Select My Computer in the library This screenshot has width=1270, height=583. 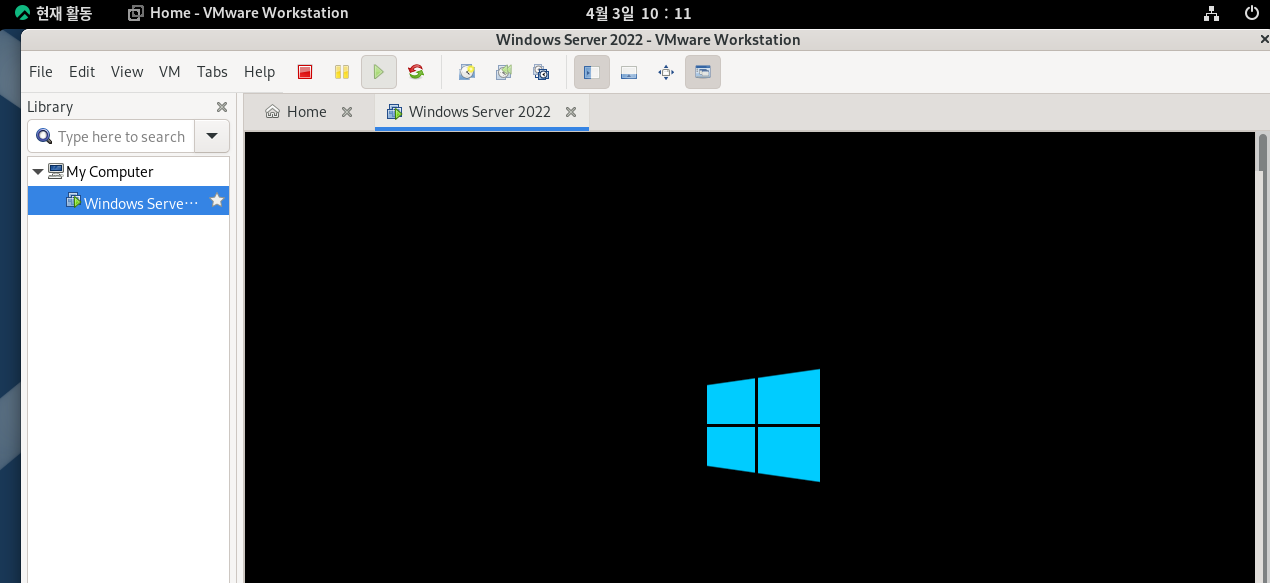point(109,172)
